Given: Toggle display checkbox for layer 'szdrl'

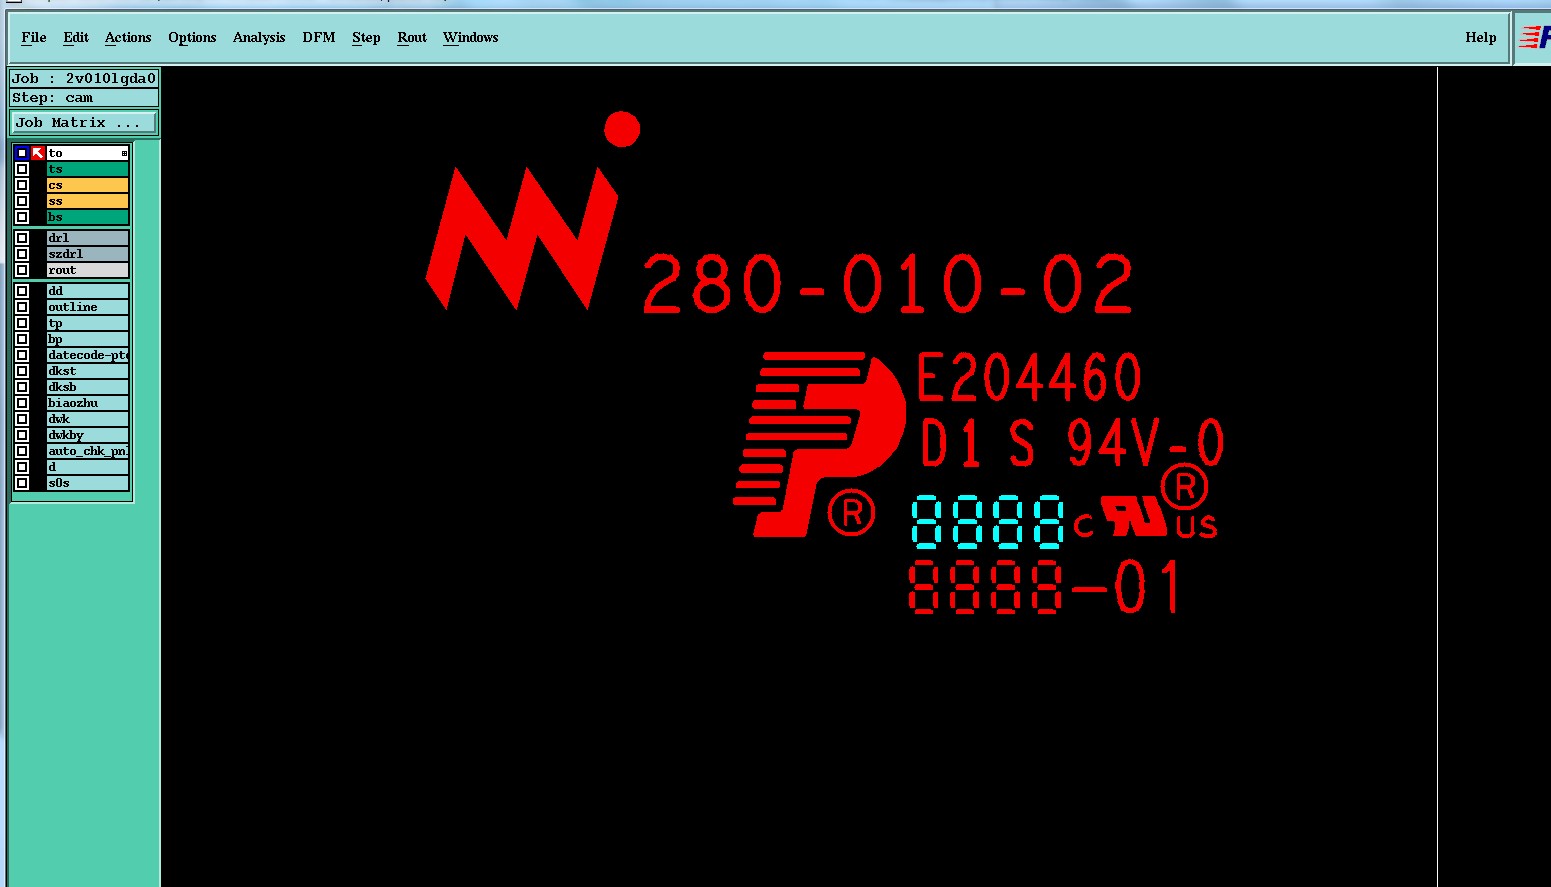Looking at the screenshot, I should tap(22, 254).
